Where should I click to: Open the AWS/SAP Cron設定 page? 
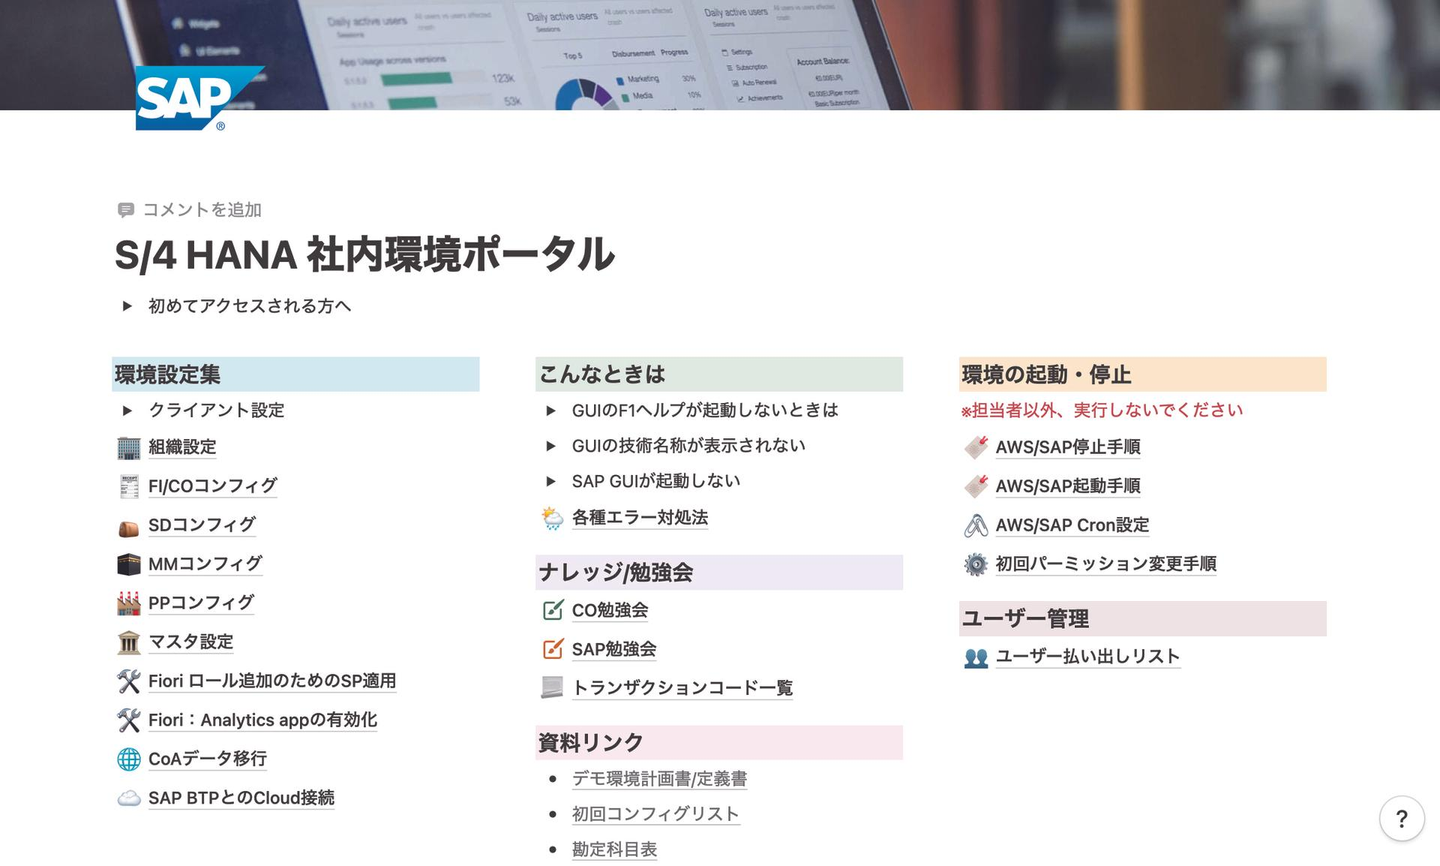click(x=1072, y=525)
